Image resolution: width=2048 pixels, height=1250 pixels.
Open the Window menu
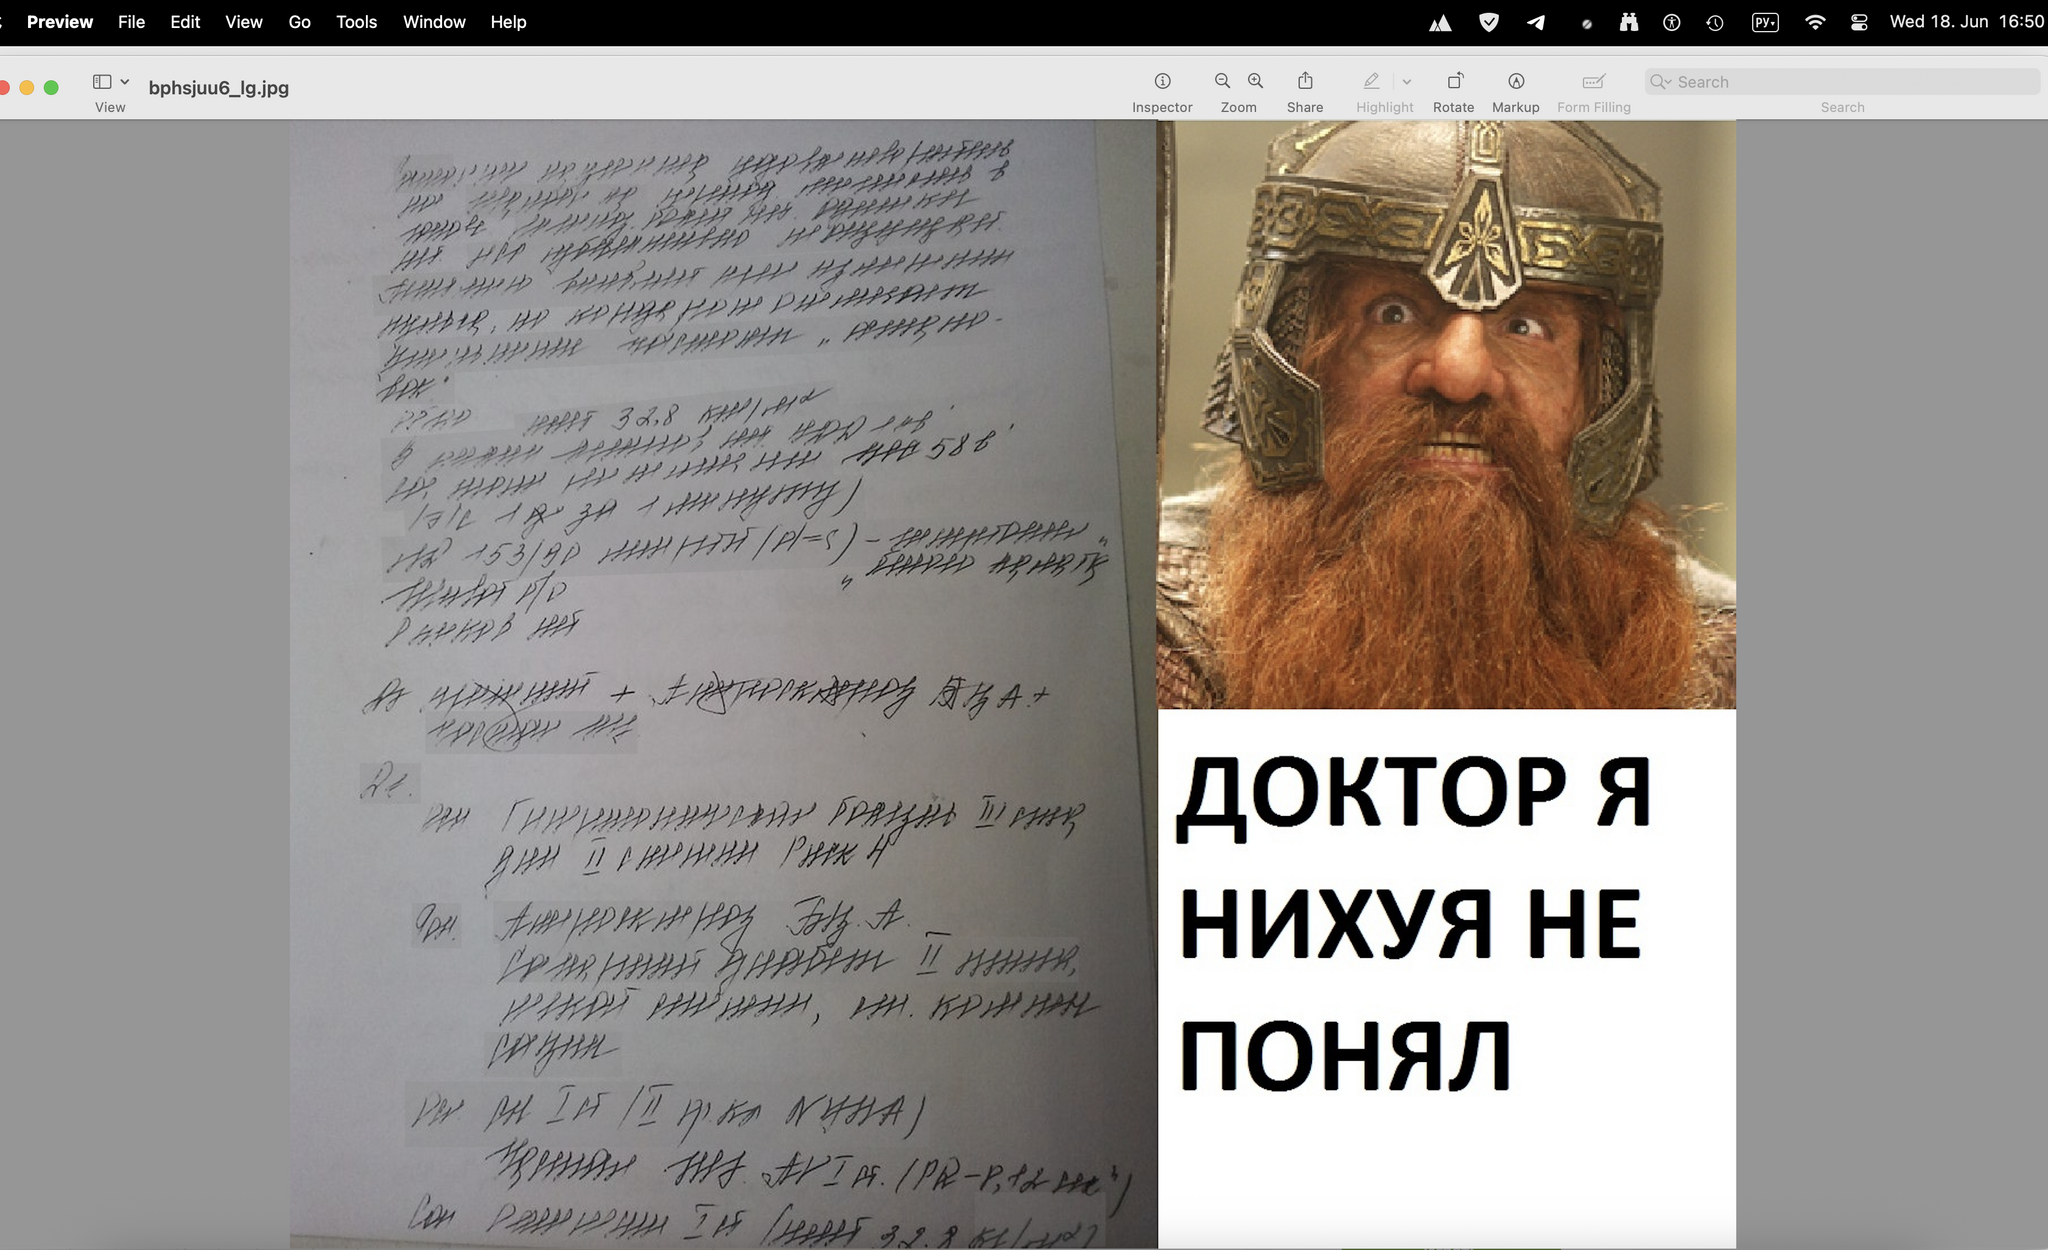(434, 22)
